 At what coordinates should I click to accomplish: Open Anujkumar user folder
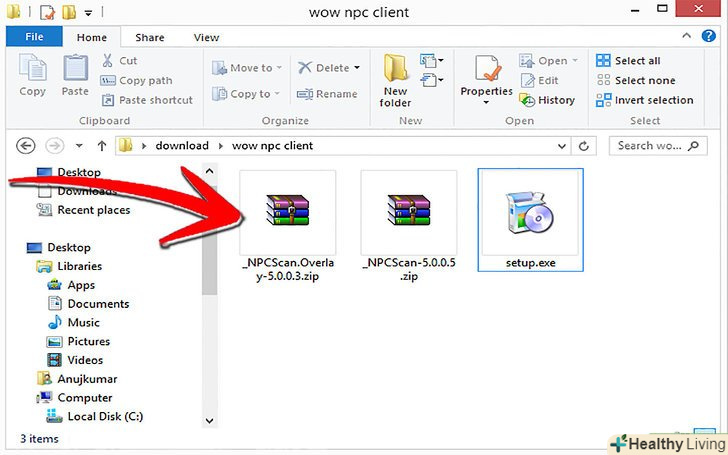point(77,379)
